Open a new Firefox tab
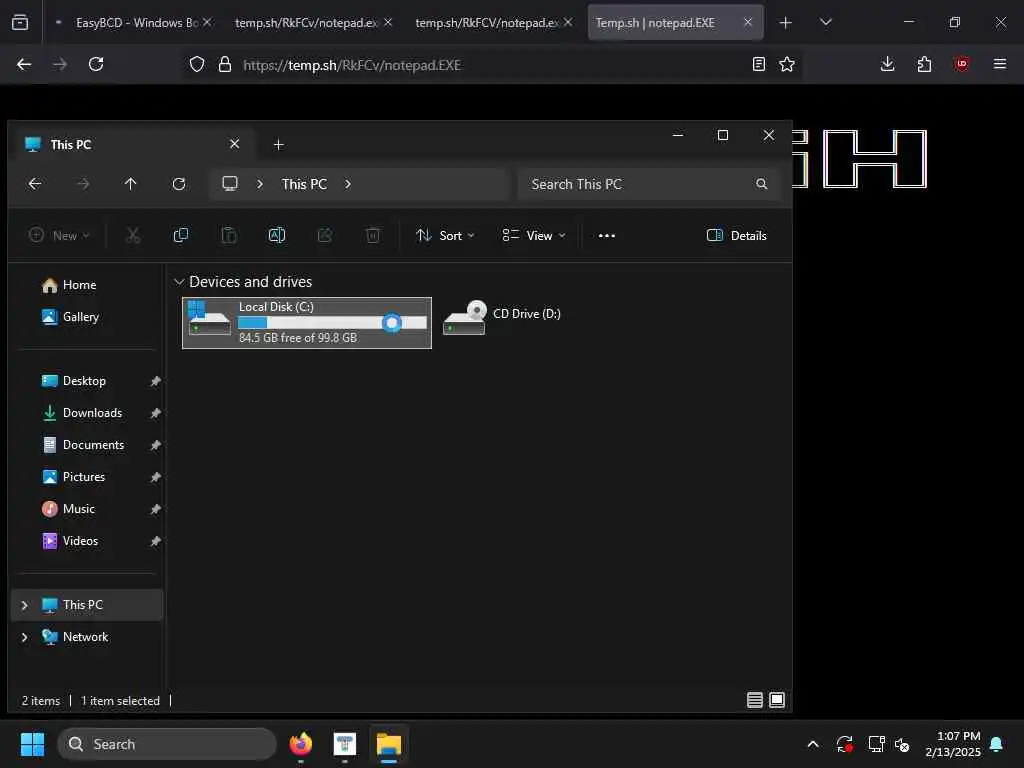 tap(786, 23)
